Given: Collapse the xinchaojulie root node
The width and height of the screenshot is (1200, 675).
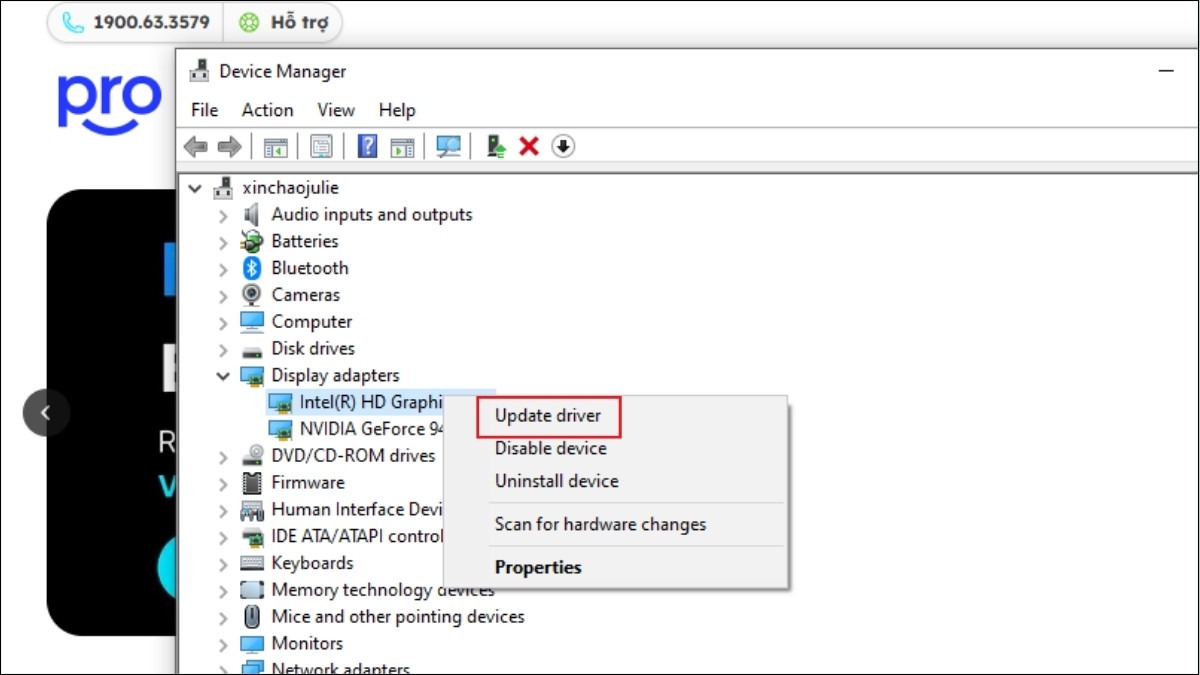Looking at the screenshot, I should coord(194,188).
